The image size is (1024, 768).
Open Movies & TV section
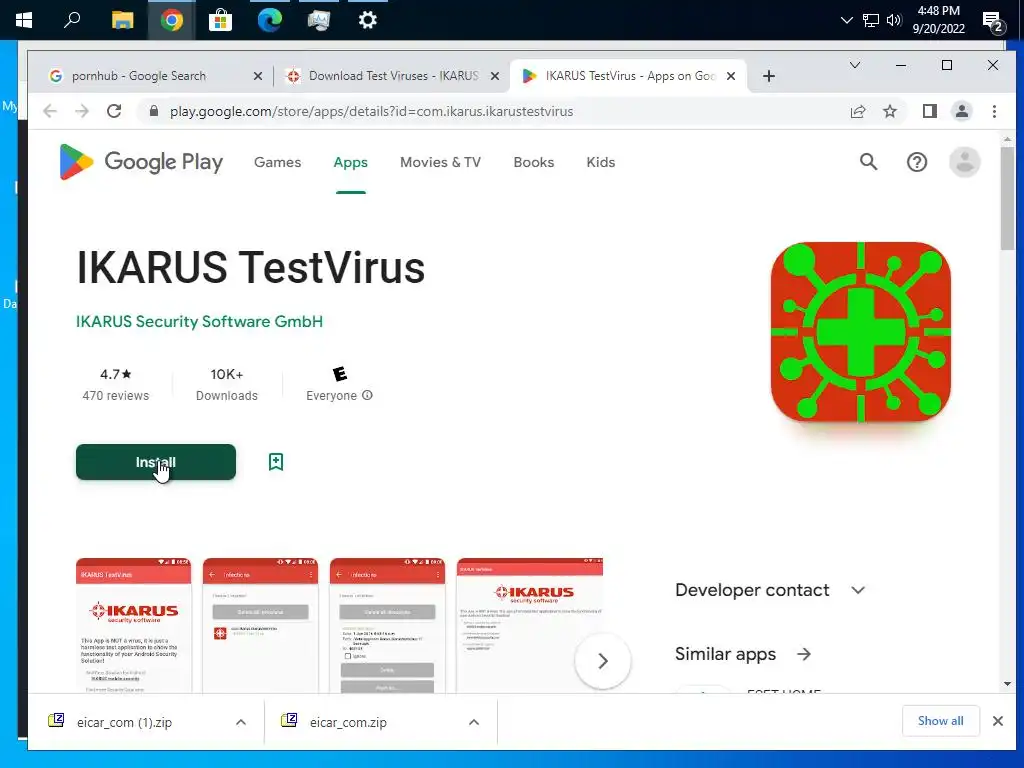pyautogui.click(x=440, y=162)
